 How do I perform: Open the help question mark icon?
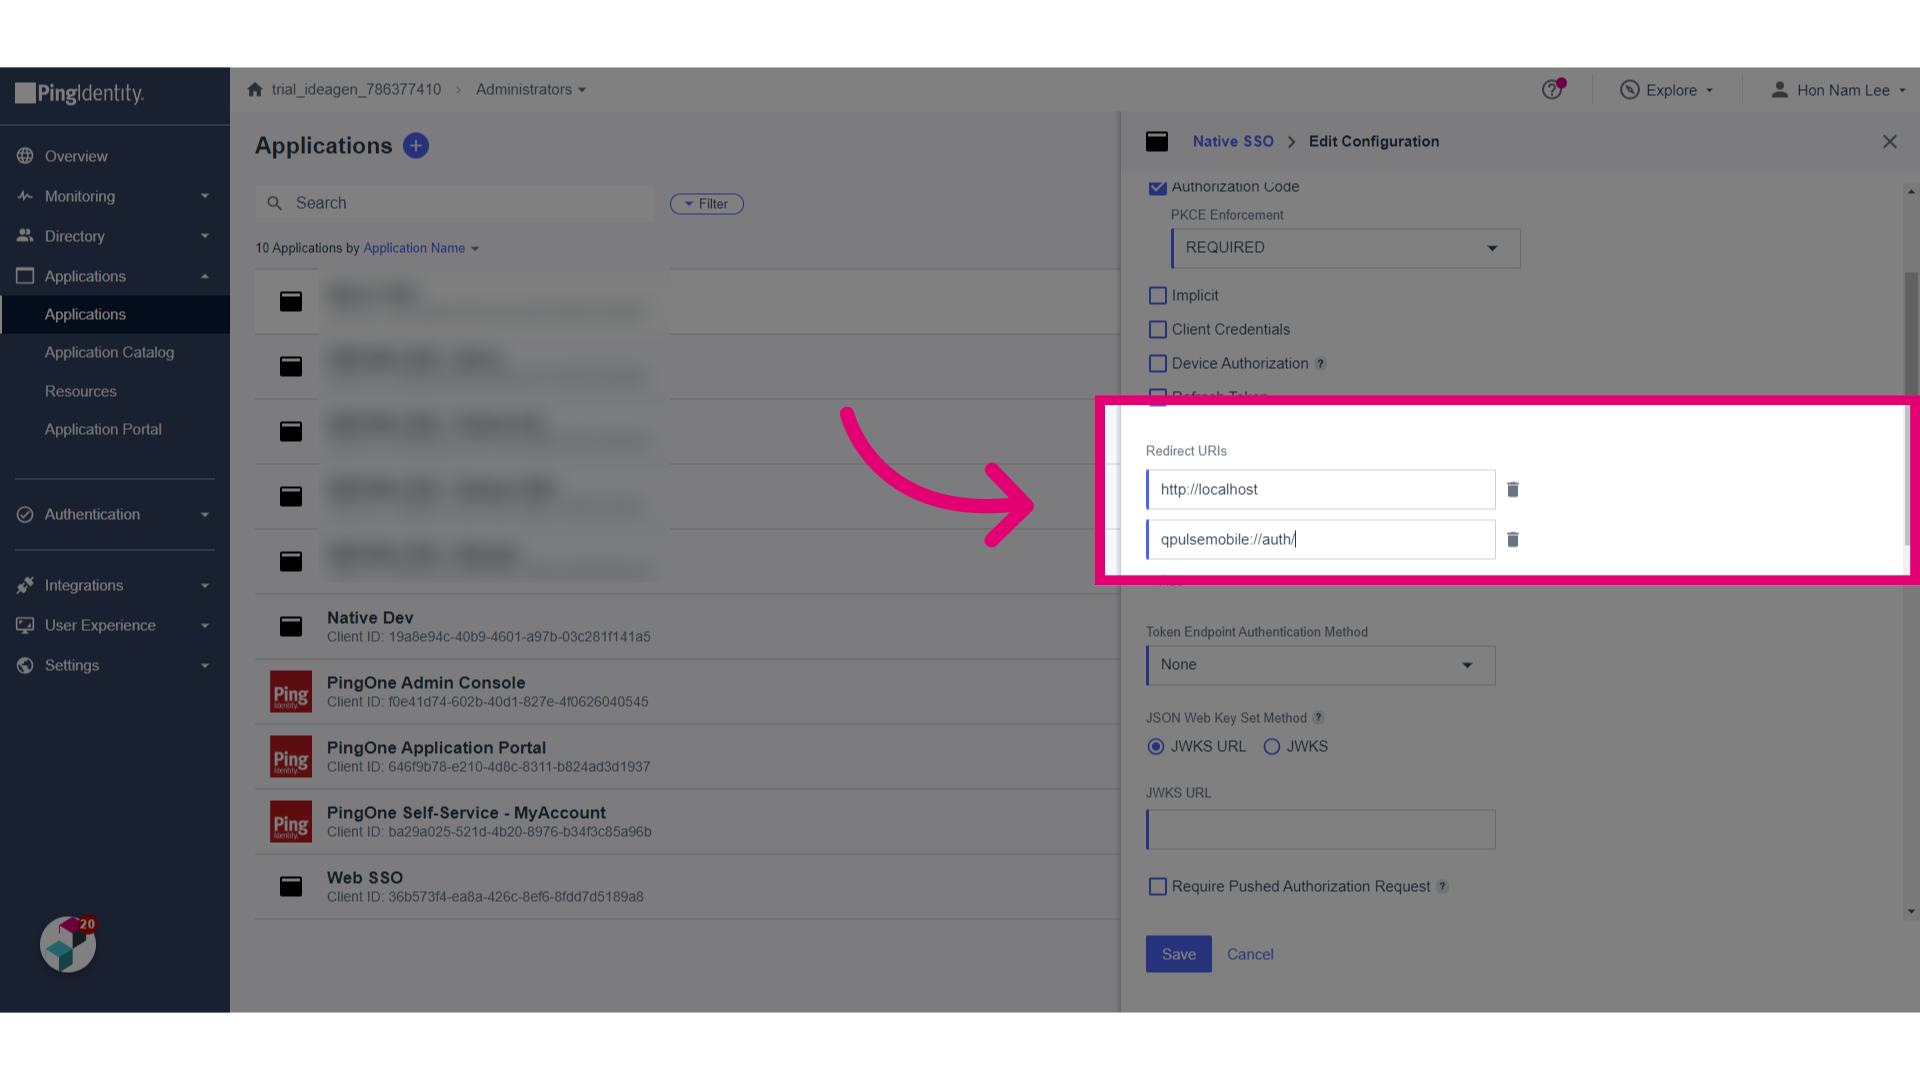[x=1552, y=90]
